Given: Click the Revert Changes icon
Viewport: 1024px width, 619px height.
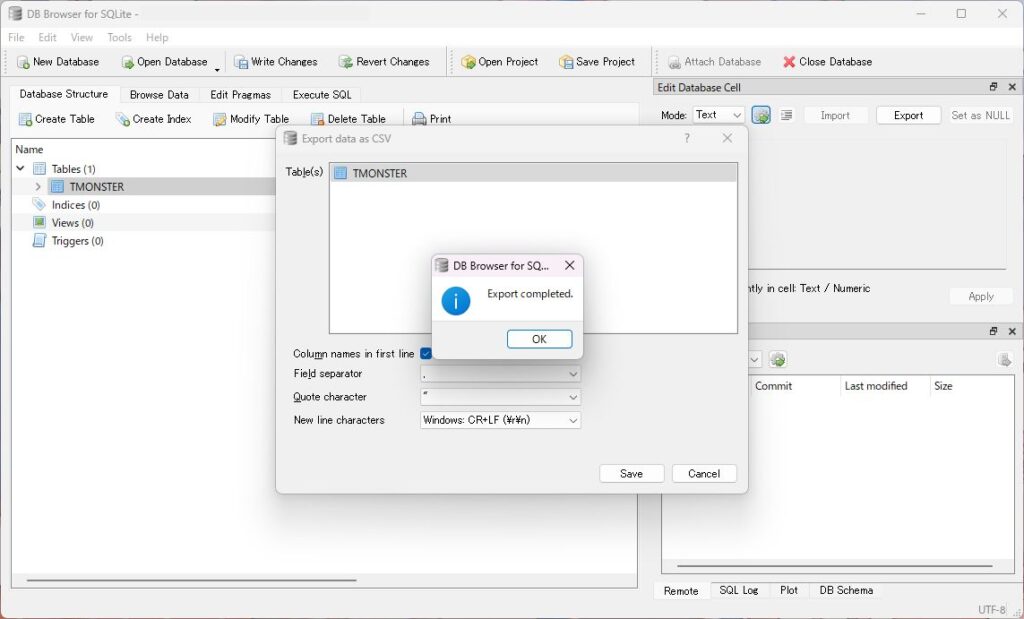Looking at the screenshot, I should [346, 62].
